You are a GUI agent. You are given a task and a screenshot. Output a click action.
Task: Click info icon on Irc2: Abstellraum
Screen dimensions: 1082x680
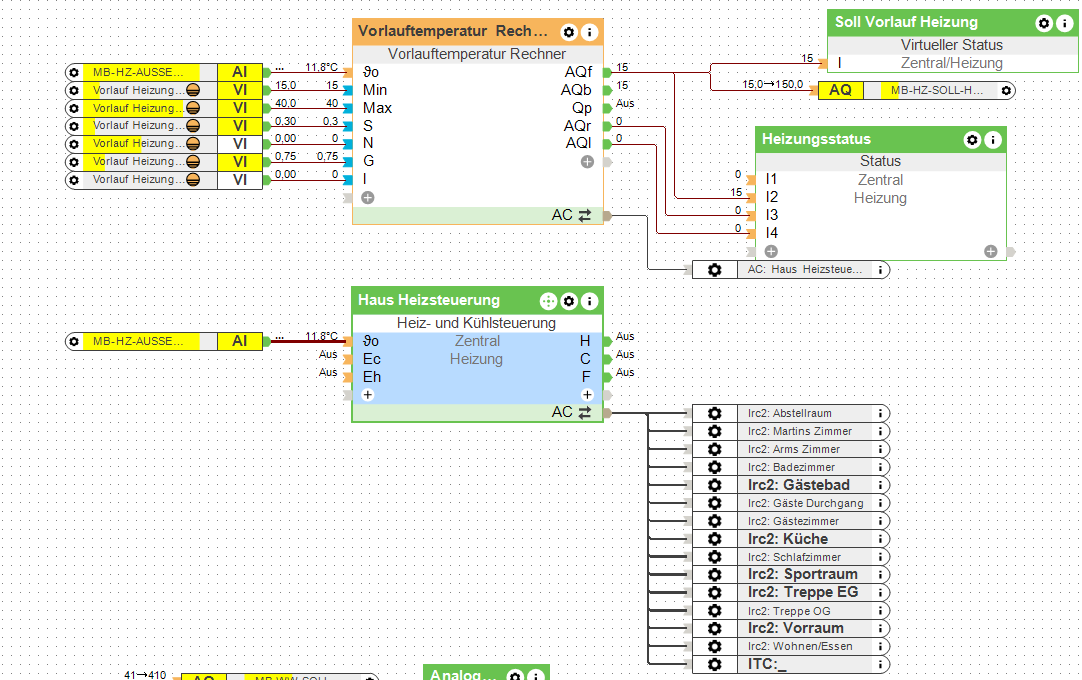point(881,413)
